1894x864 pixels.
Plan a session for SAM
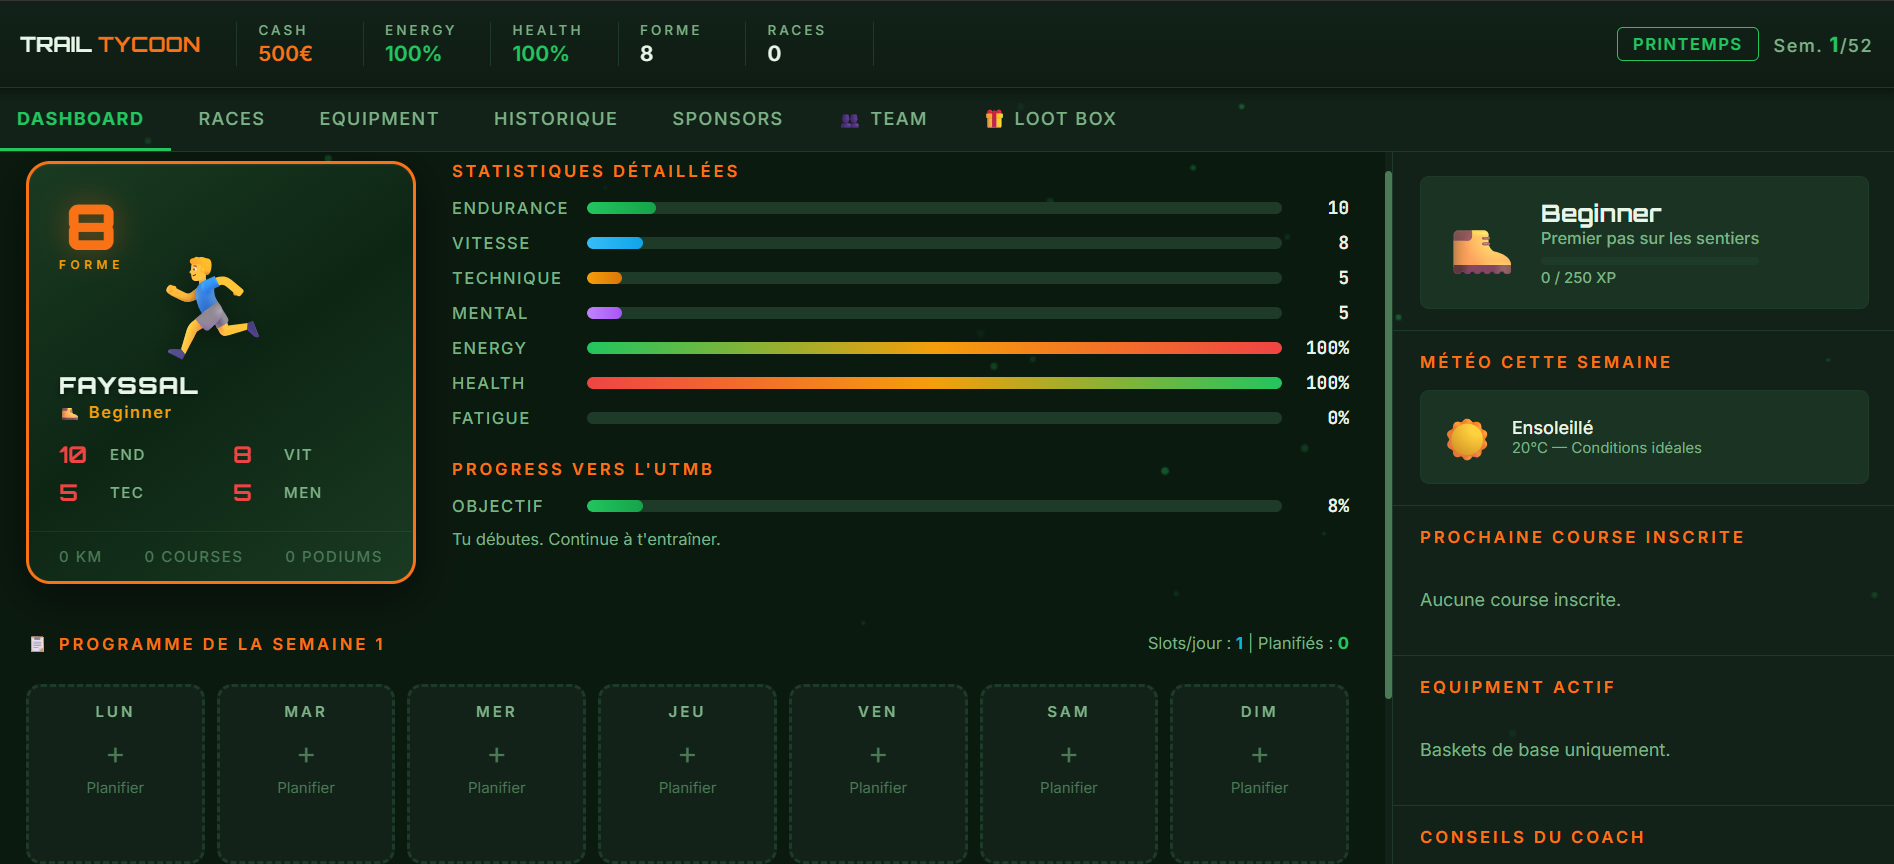(x=1069, y=772)
